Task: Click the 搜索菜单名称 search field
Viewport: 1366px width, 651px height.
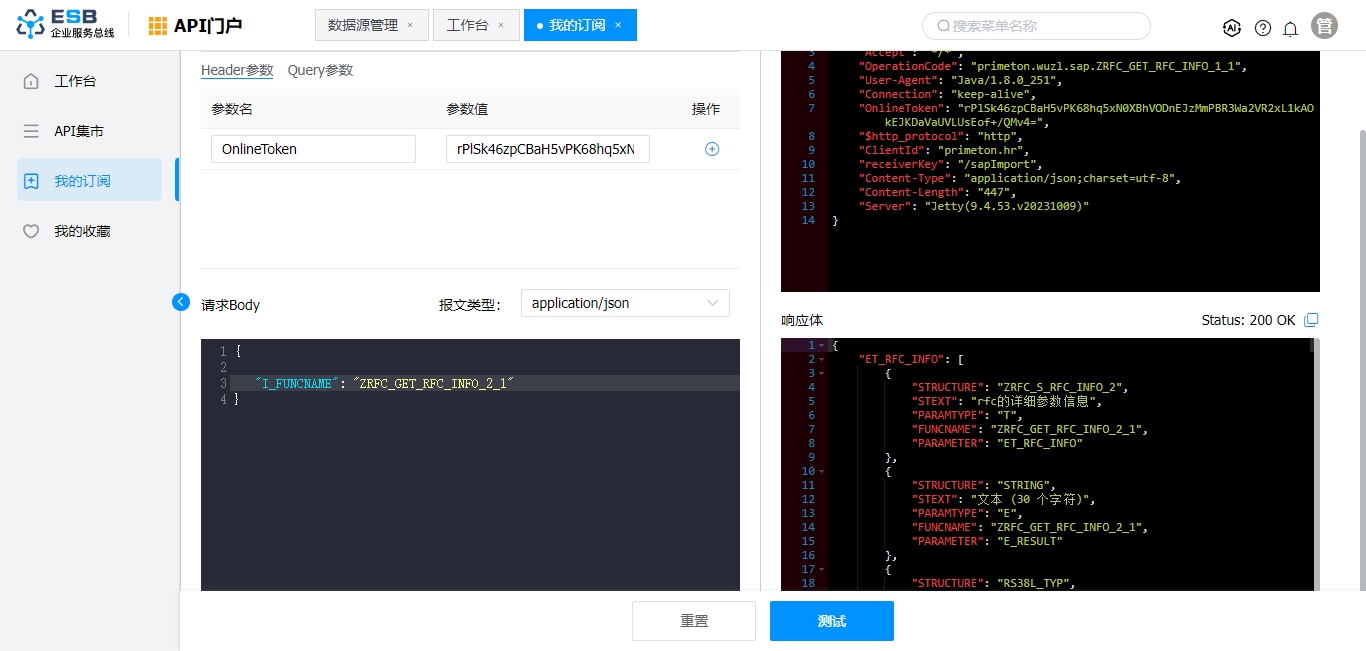Action: pyautogui.click(x=1036, y=26)
